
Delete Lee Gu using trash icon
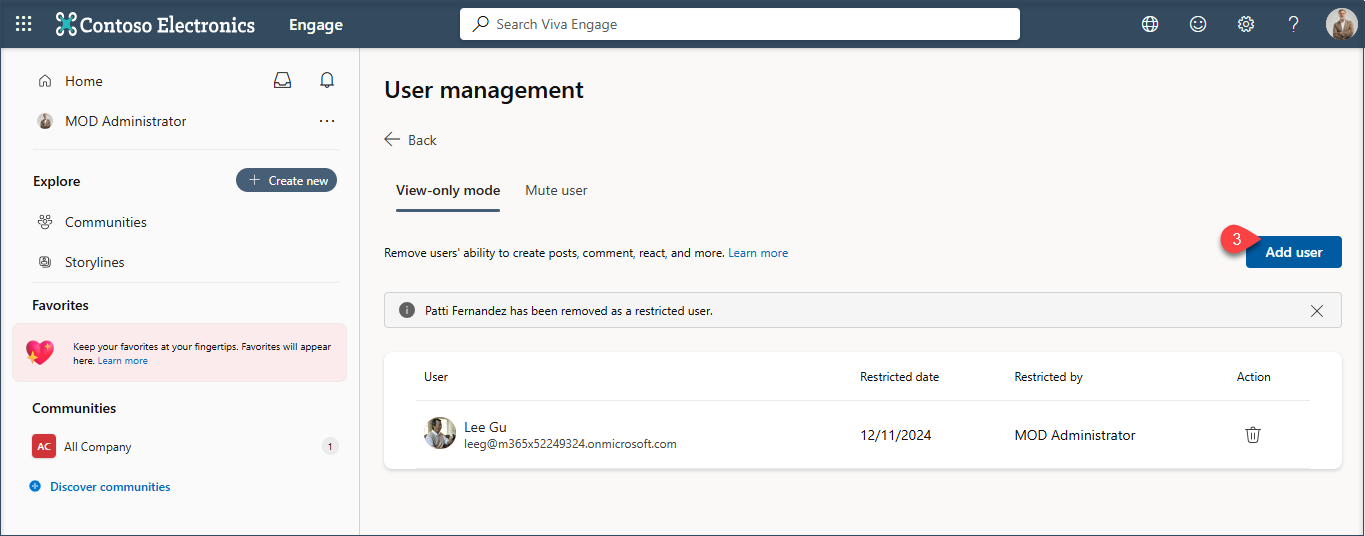click(1252, 435)
